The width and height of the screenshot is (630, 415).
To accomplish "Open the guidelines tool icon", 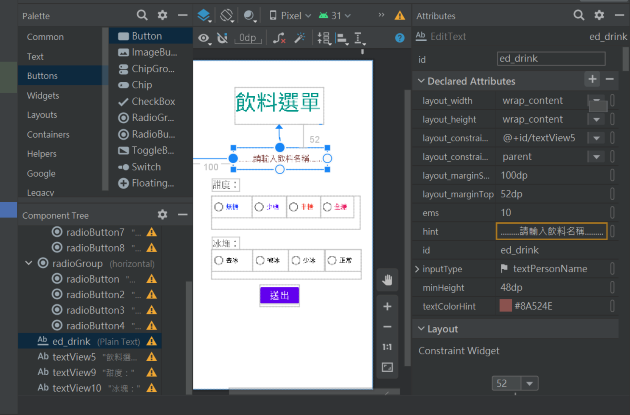I will coord(359,39).
